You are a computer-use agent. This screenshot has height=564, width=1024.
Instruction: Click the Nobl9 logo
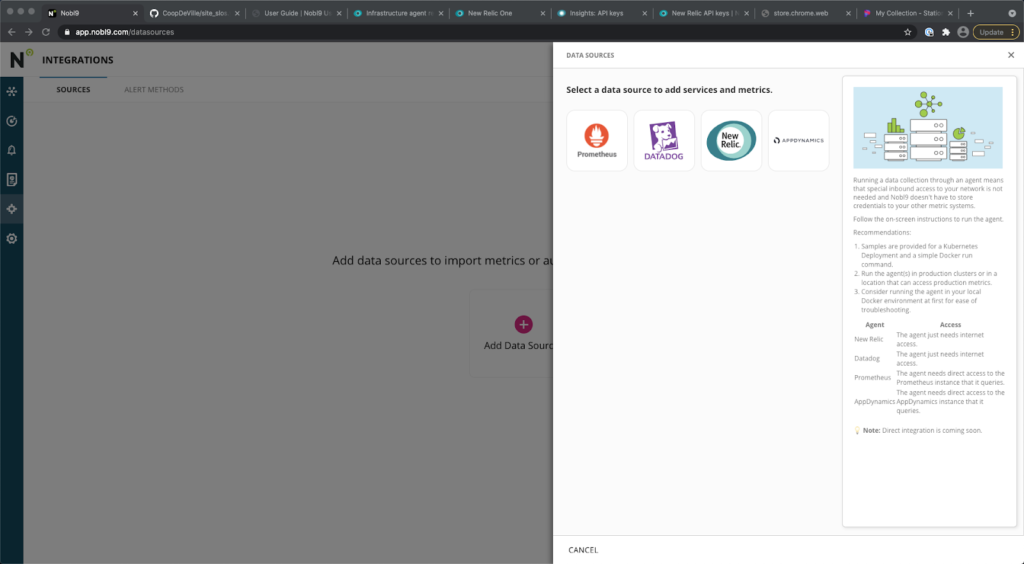(20, 59)
